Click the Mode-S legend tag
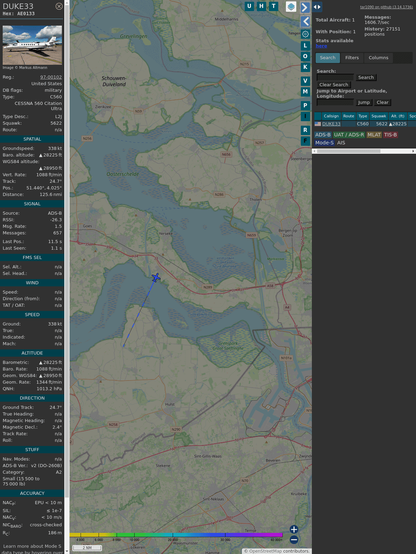 click(324, 143)
